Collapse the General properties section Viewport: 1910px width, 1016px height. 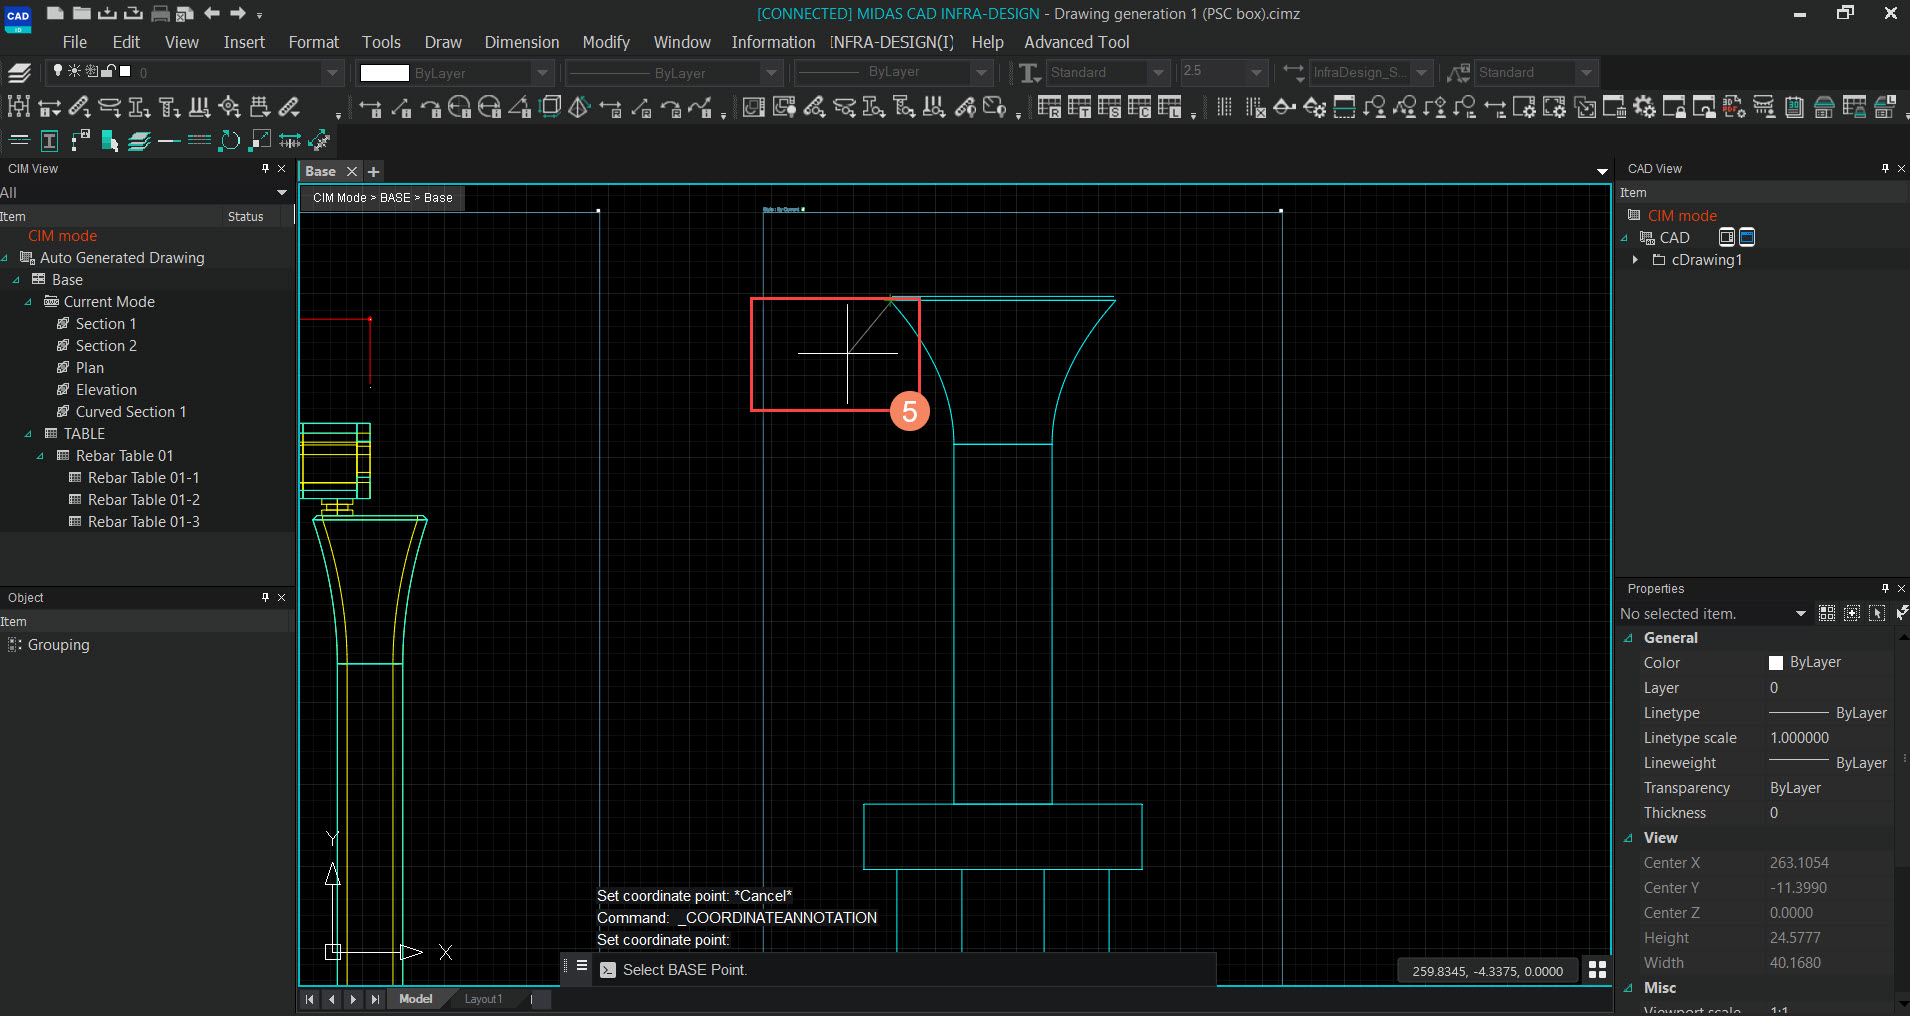[x=1628, y=638]
